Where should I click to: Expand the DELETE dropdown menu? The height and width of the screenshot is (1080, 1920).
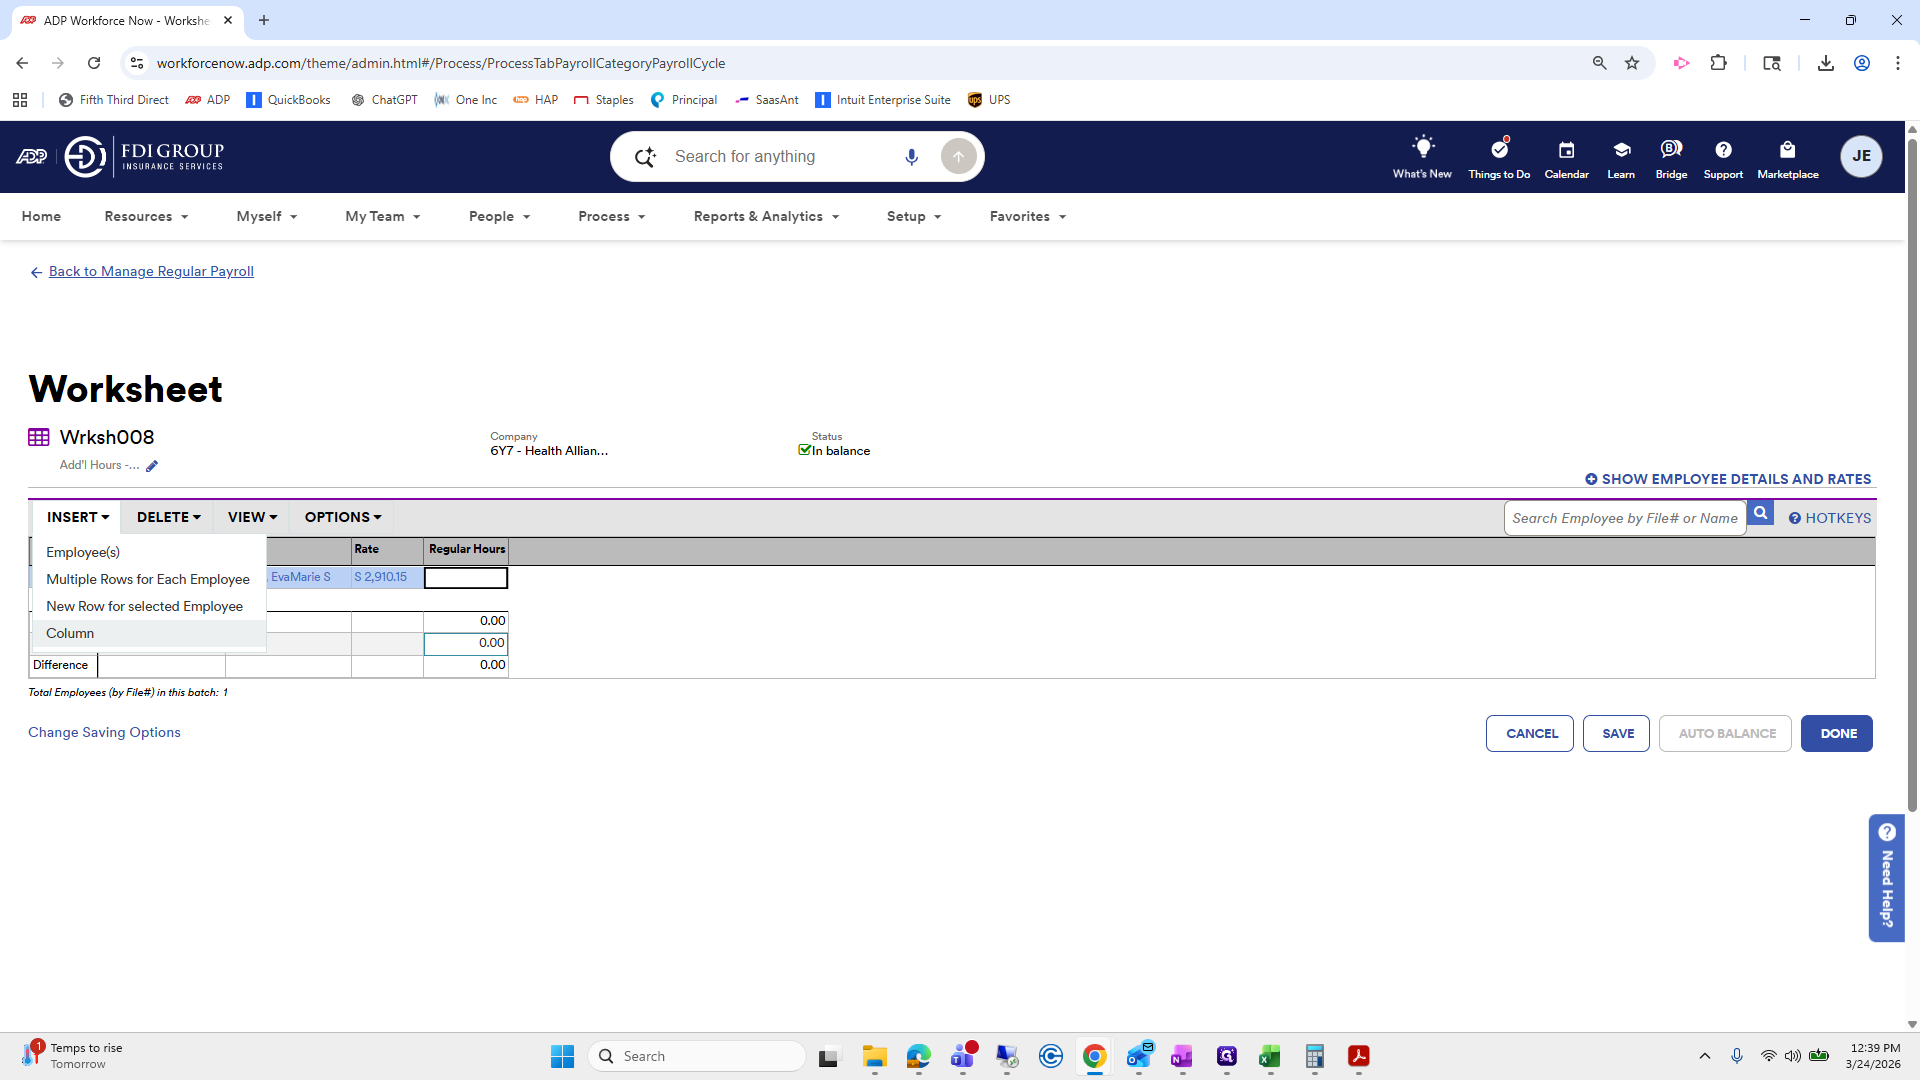(x=168, y=517)
